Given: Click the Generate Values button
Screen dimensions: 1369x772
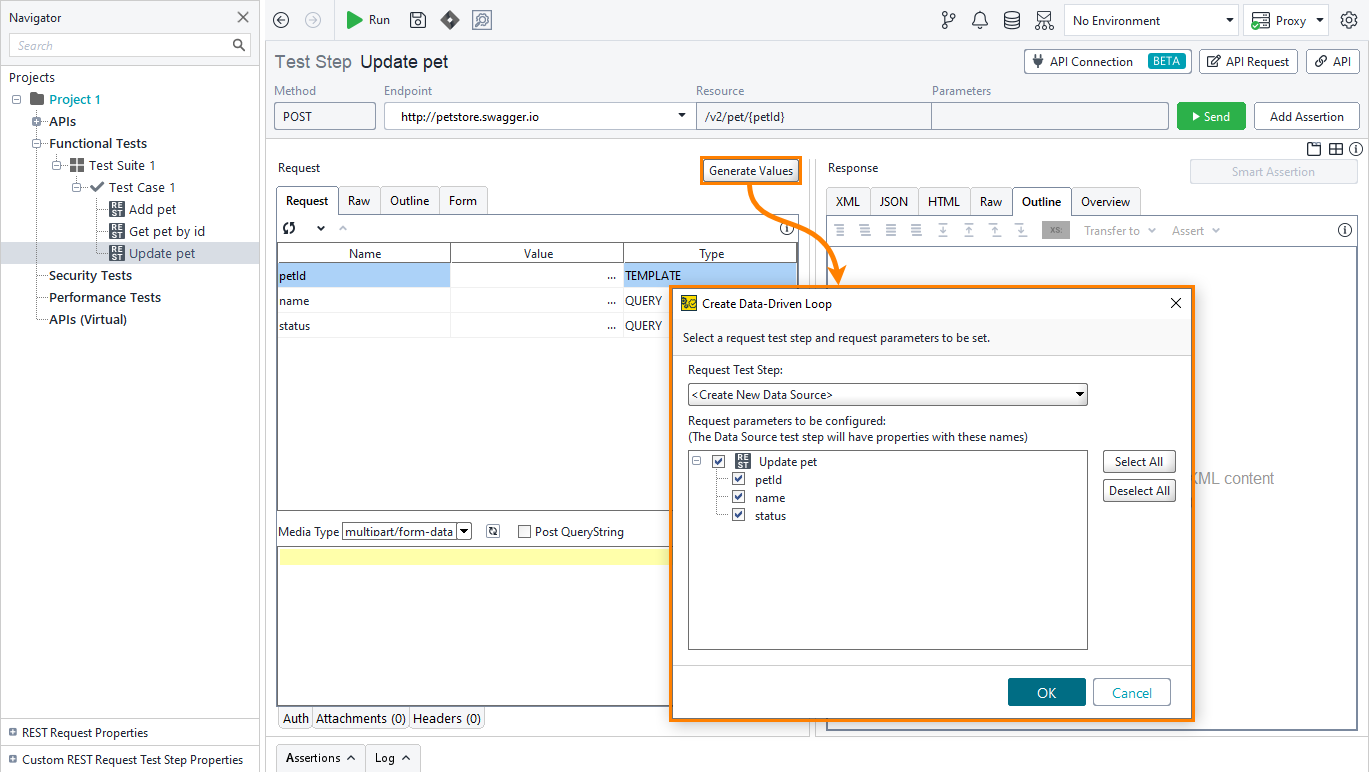Looking at the screenshot, I should coord(750,171).
